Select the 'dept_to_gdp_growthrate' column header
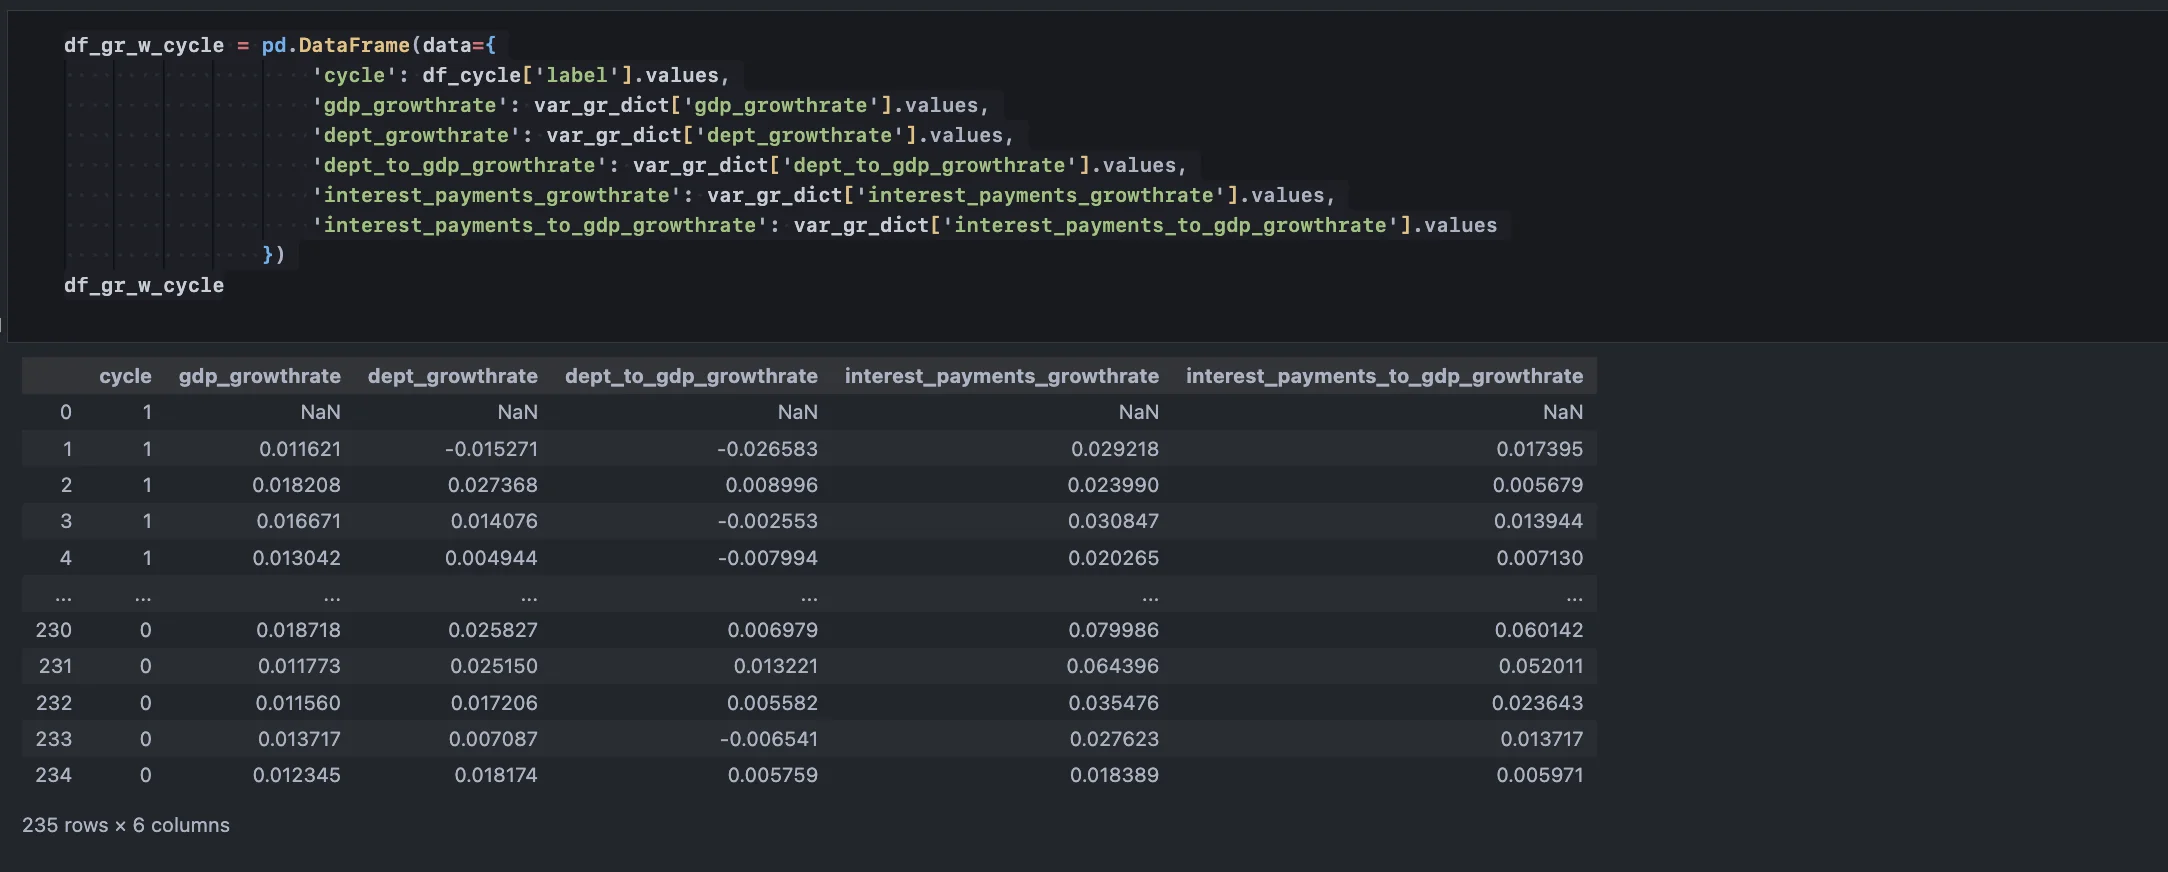Screen dimensions: 2168x872 [691, 376]
